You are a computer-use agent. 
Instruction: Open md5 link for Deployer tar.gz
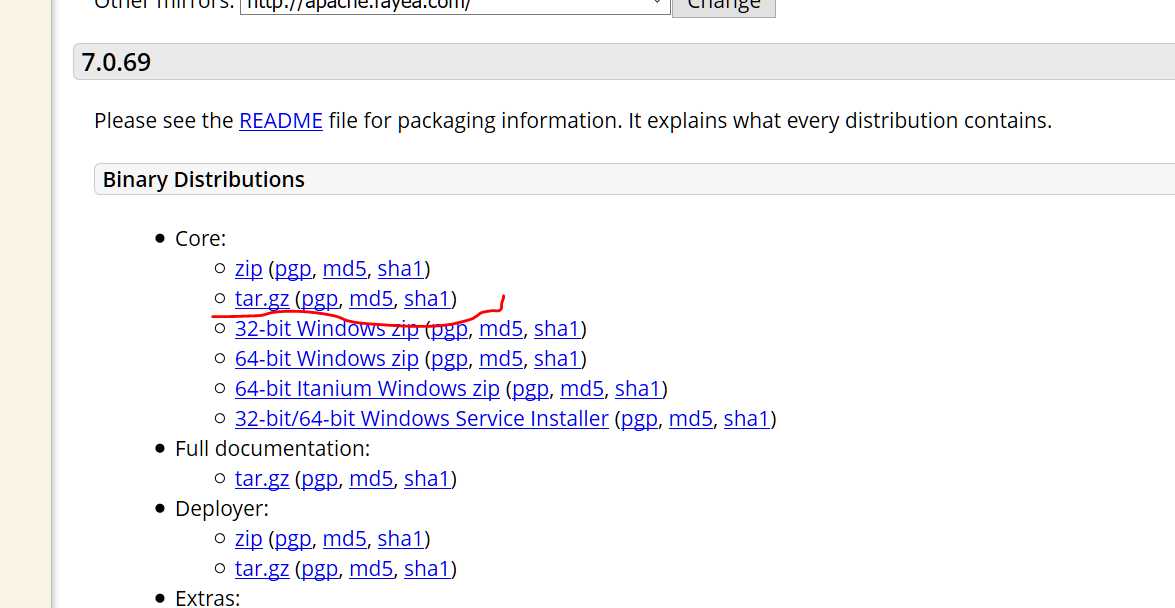pos(371,568)
